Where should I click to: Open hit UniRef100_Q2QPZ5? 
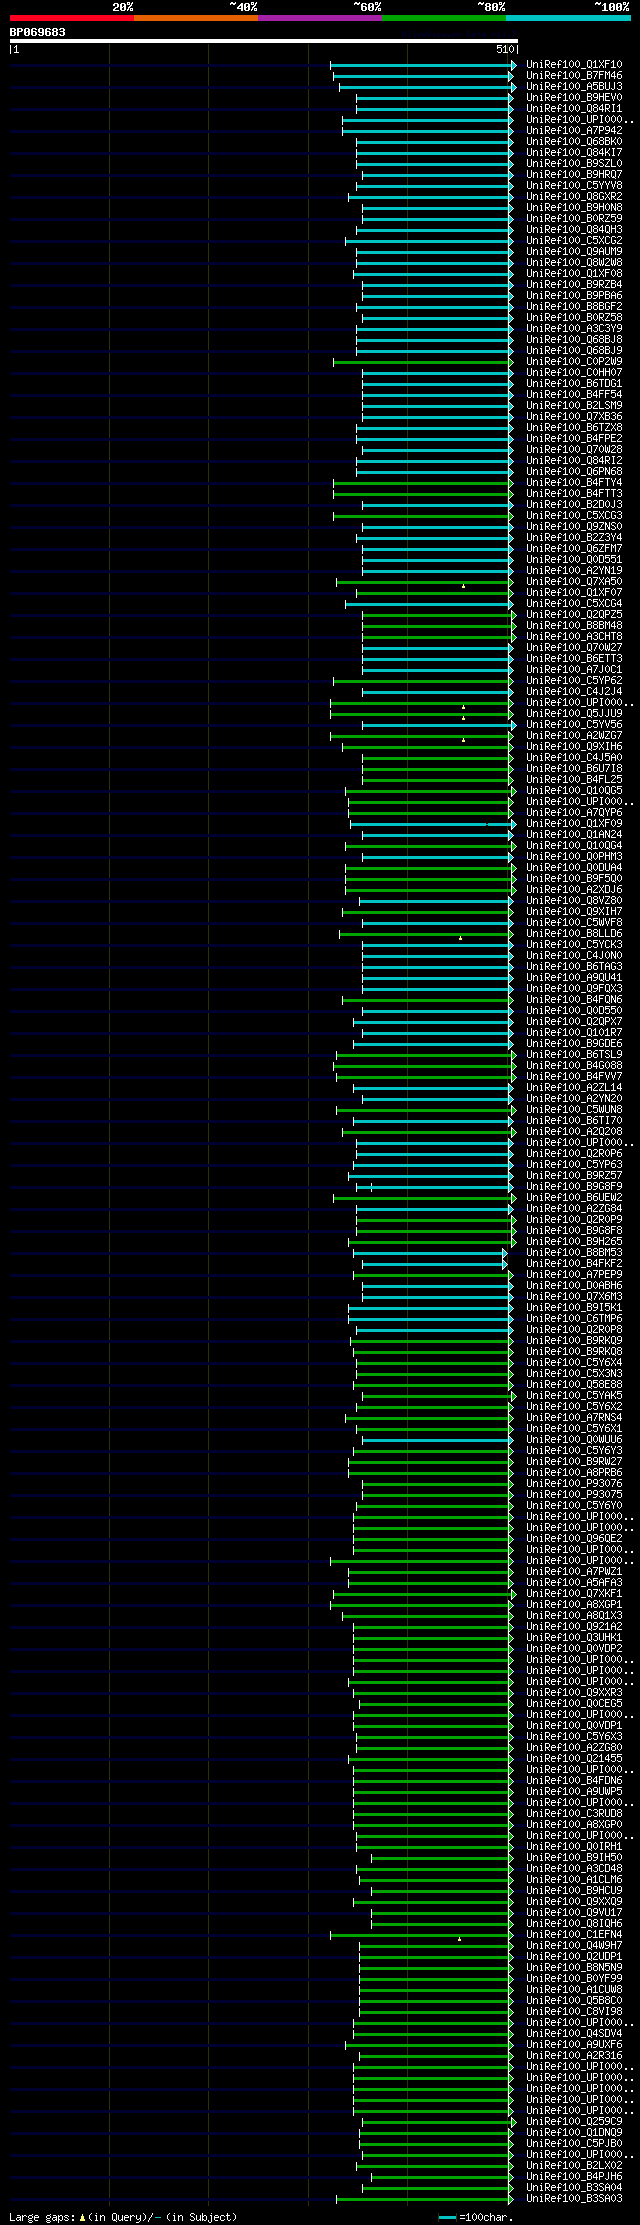(x=574, y=615)
